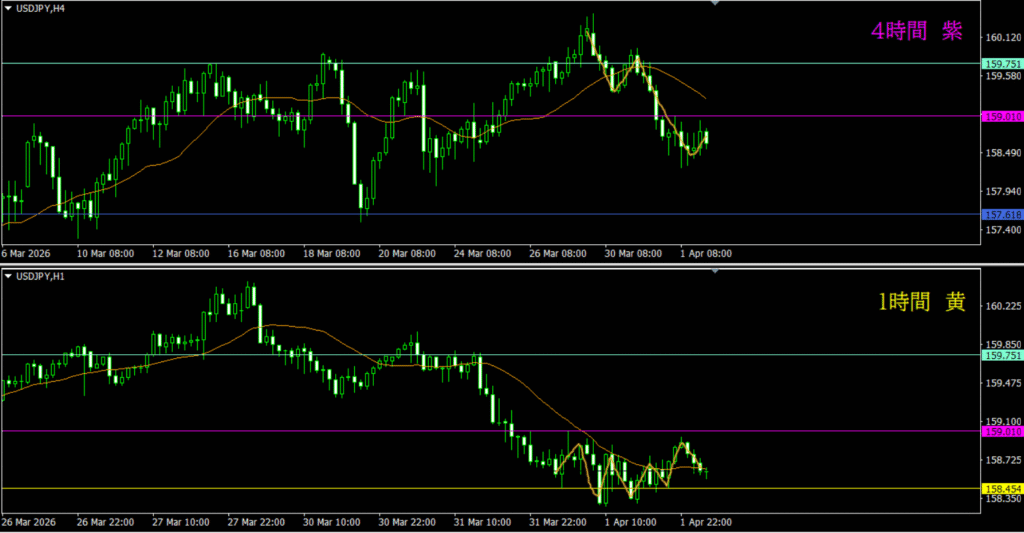Click the divider between the H4 and H1 charts

click(x=500, y=265)
